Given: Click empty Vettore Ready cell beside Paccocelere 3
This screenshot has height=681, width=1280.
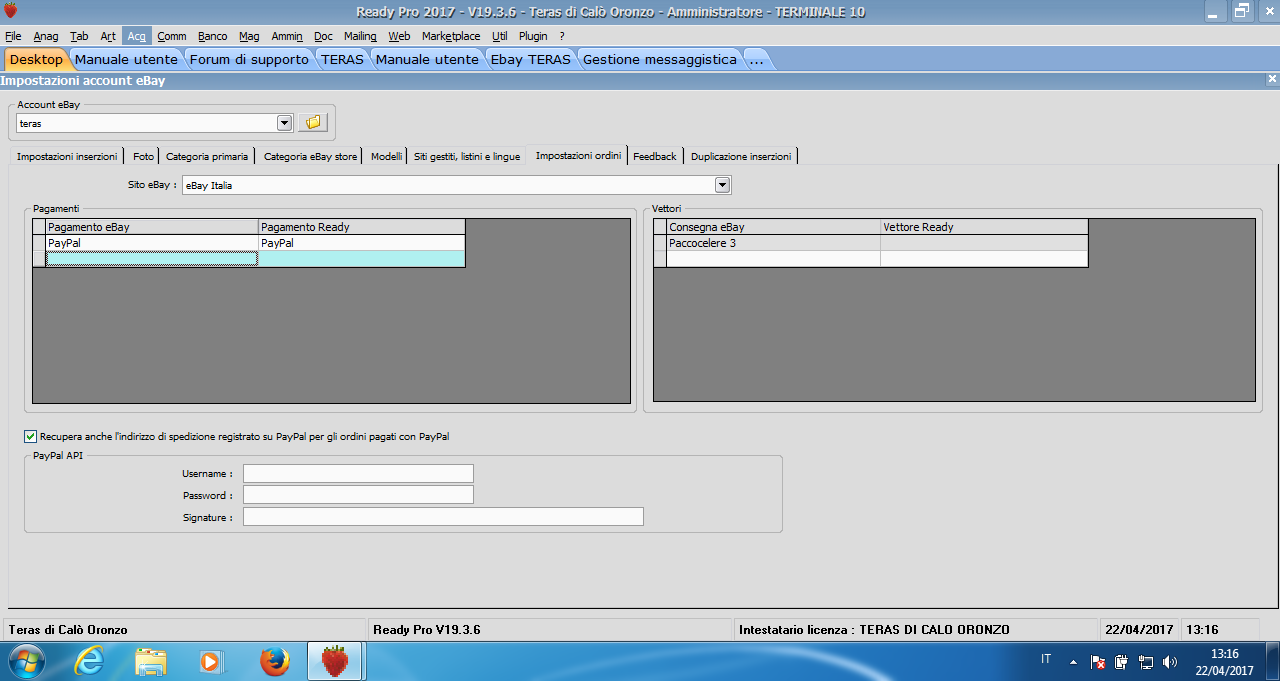Looking at the screenshot, I should point(984,243).
